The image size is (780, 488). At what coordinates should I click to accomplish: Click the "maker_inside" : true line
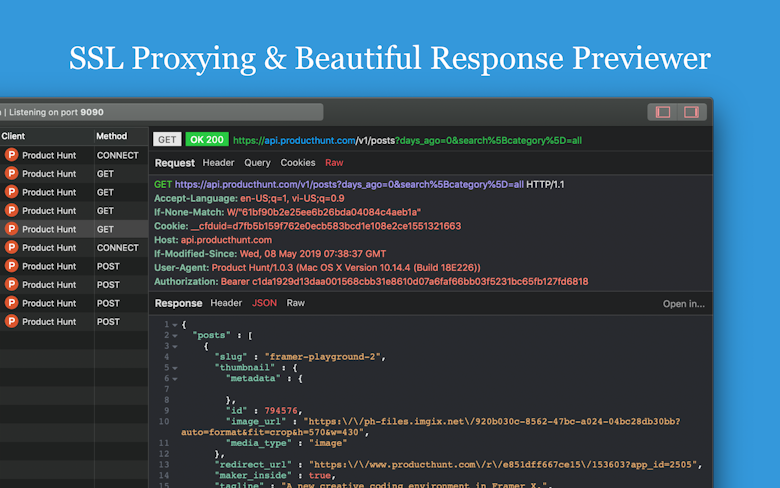click(275, 476)
